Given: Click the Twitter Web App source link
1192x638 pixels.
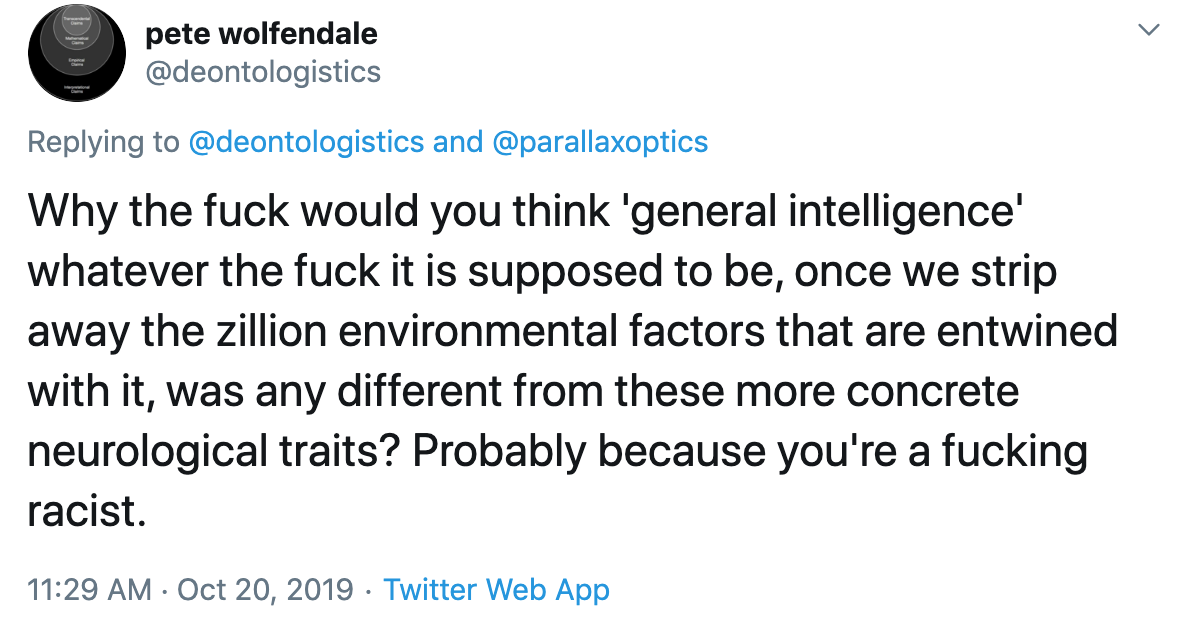Looking at the screenshot, I should (496, 589).
